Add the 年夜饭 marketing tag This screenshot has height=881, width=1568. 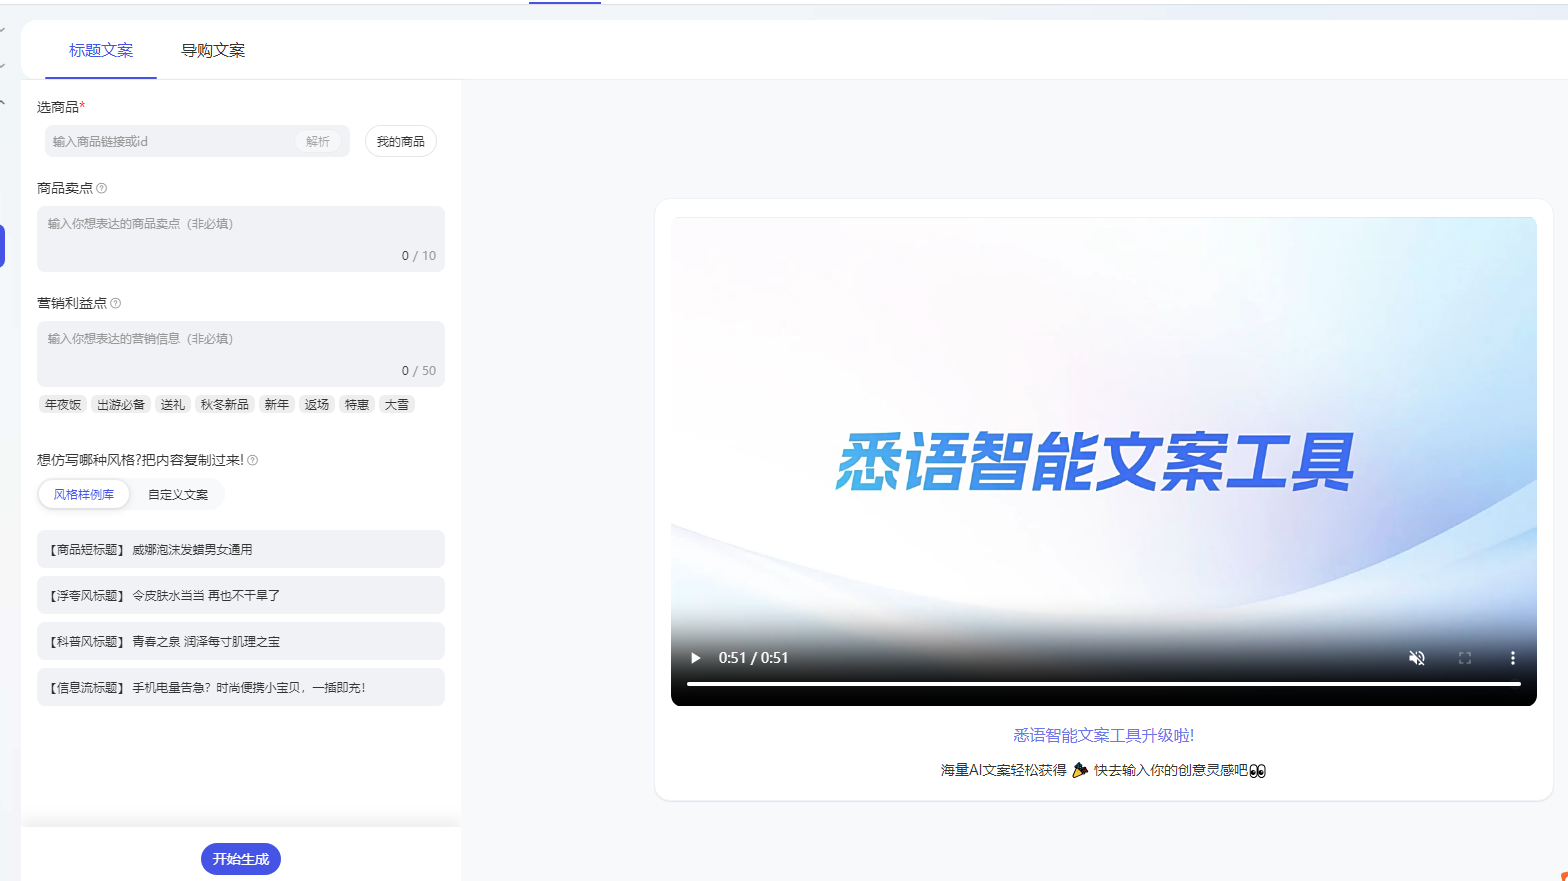coord(63,404)
